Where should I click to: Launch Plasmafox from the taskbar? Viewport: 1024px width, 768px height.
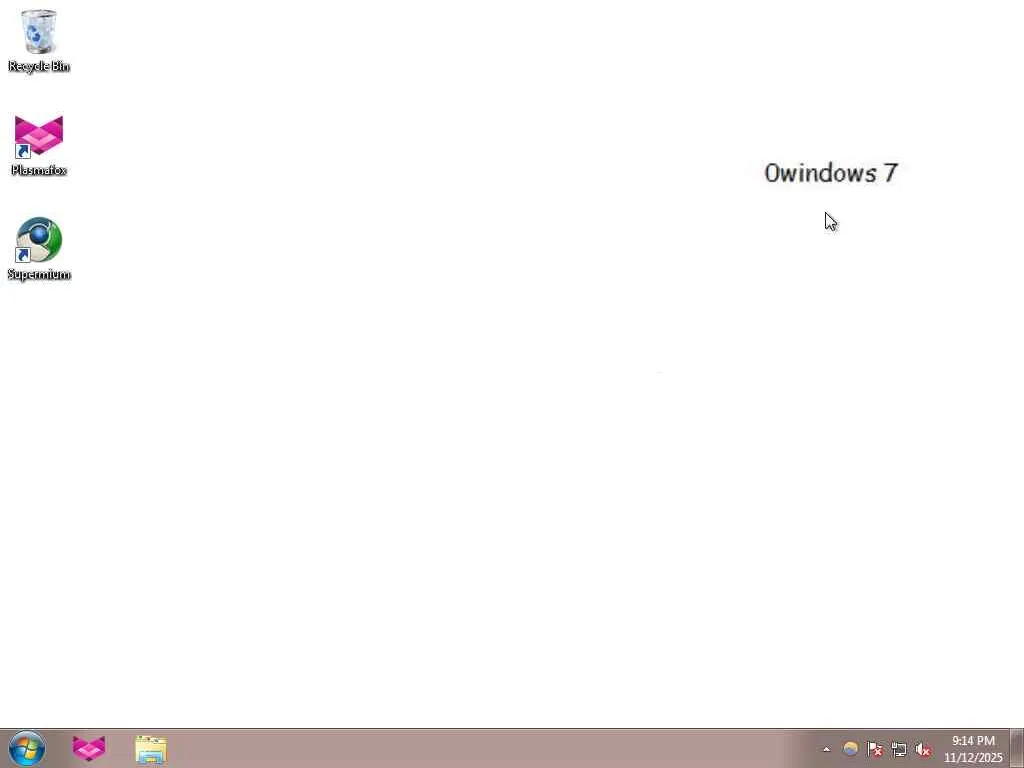click(89, 748)
